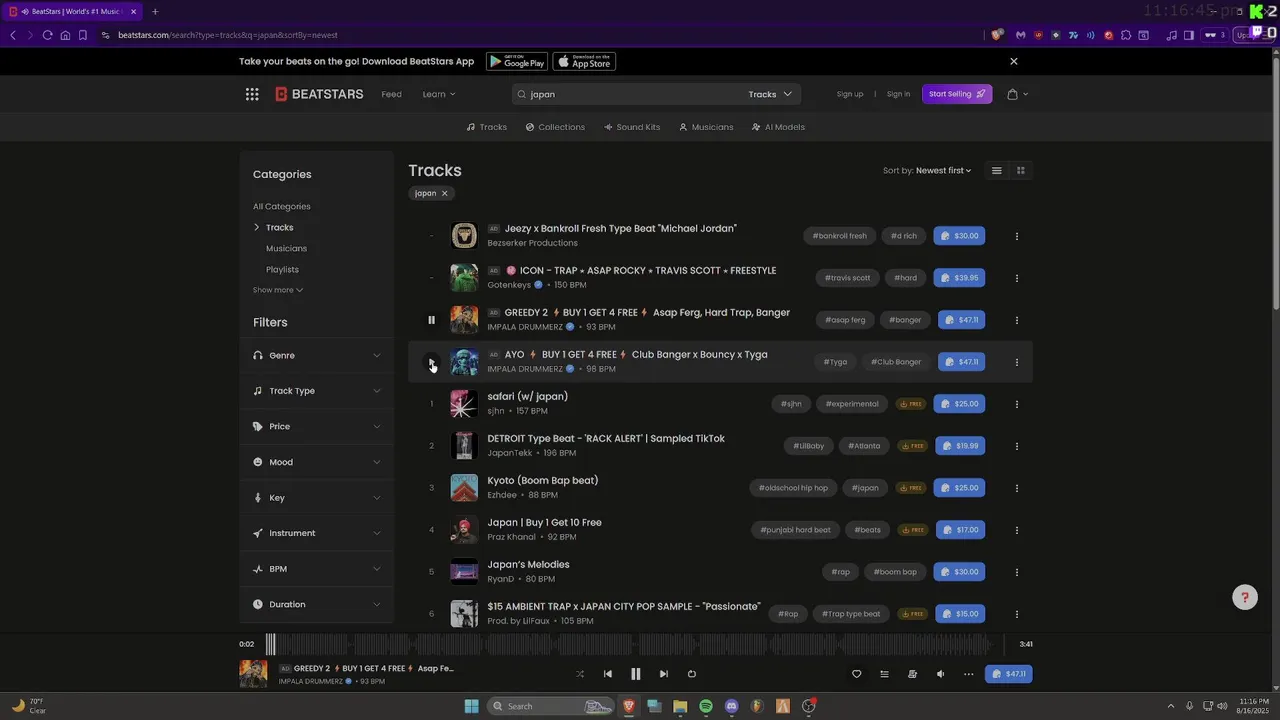Remove the japan filter chip
The image size is (1280, 720).
[444, 193]
